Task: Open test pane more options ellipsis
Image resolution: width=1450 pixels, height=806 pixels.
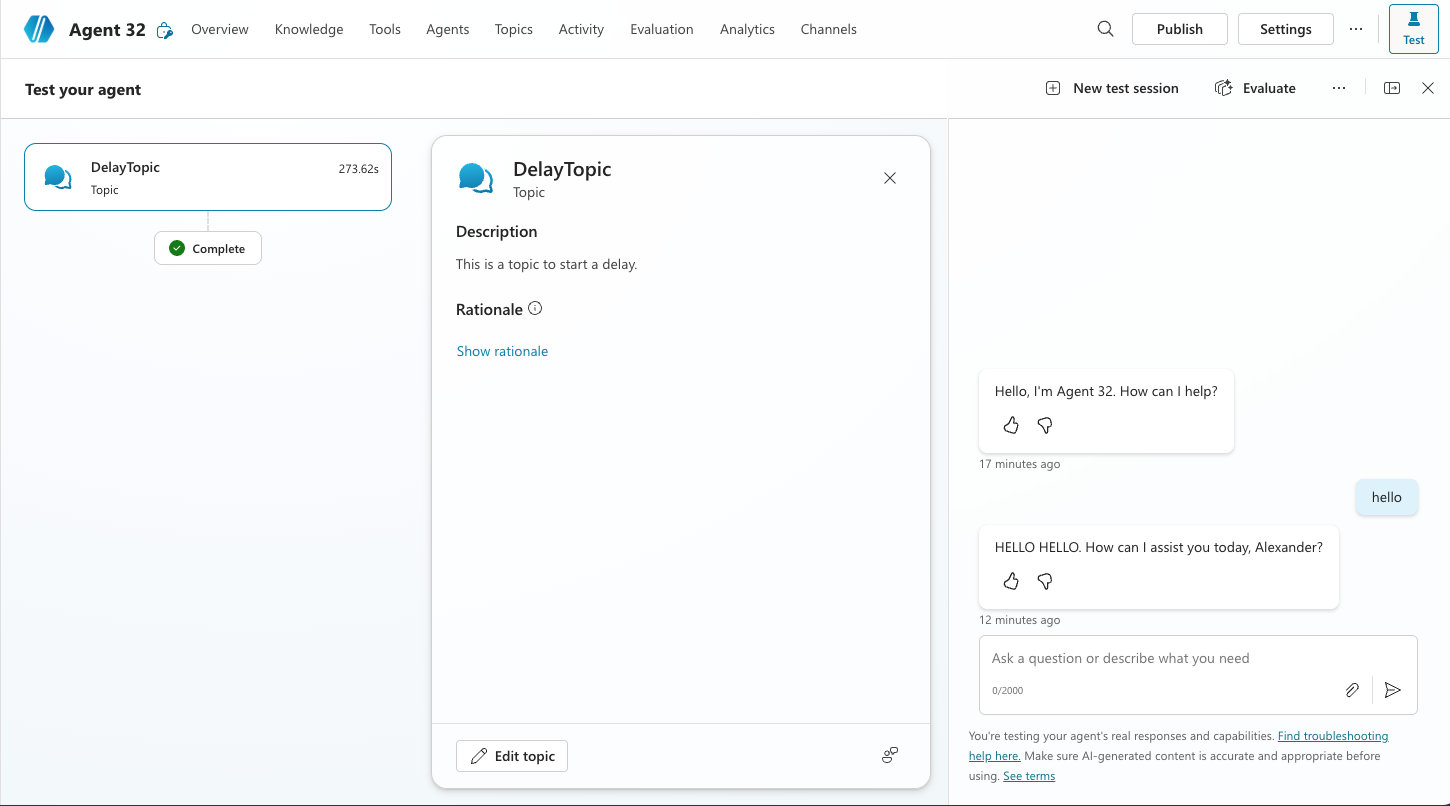Action: pyautogui.click(x=1339, y=88)
